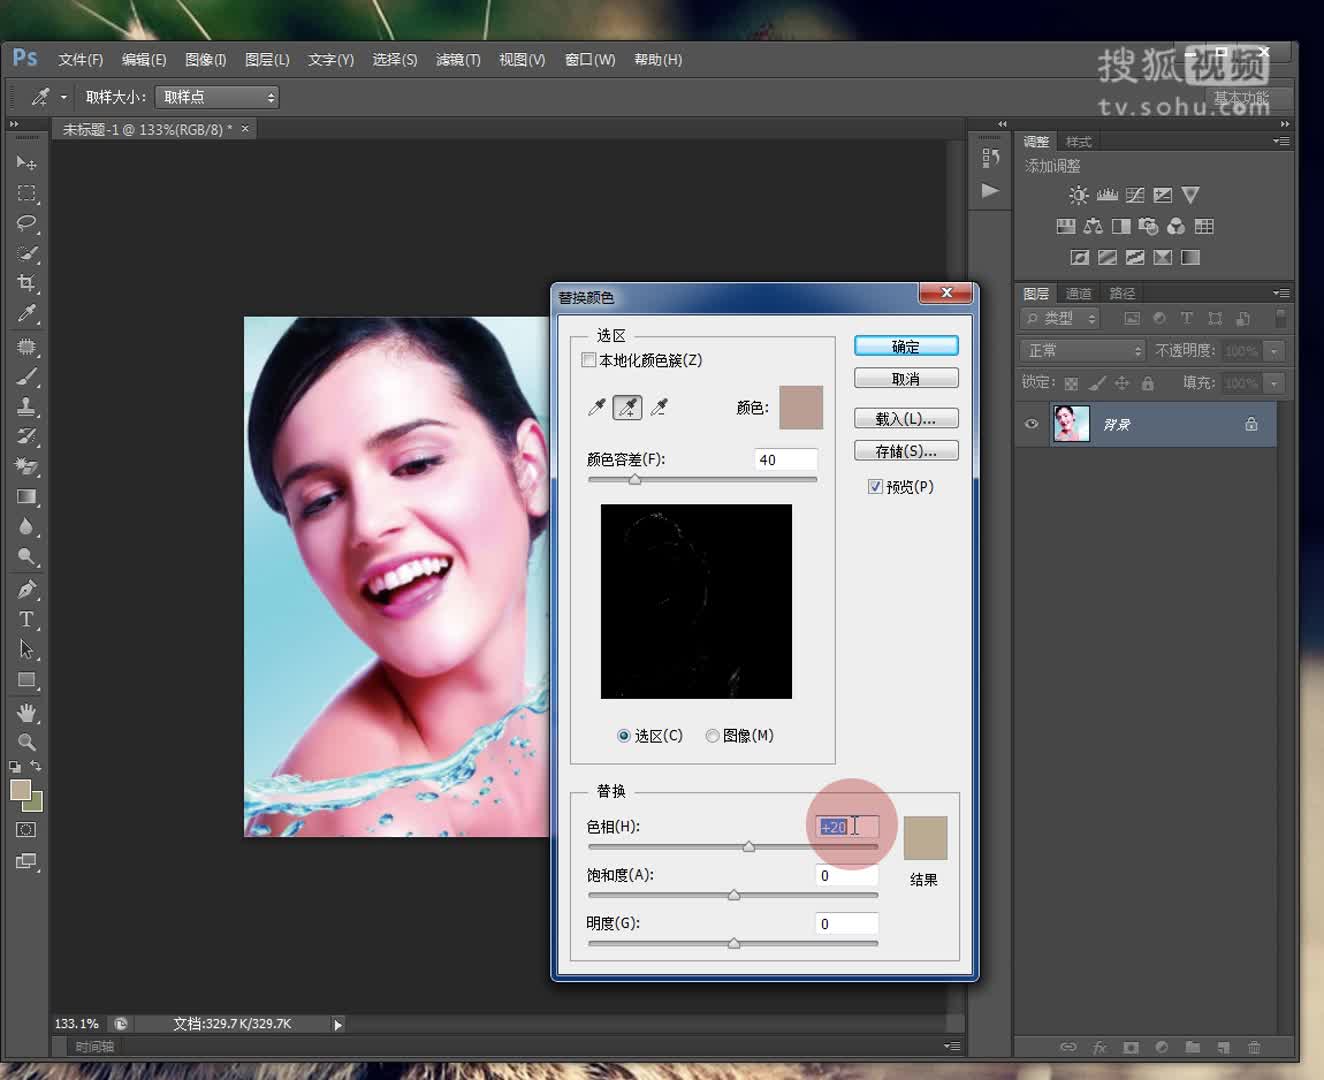Open the Opacity dropdown arrow
The height and width of the screenshot is (1080, 1324).
(x=1274, y=351)
